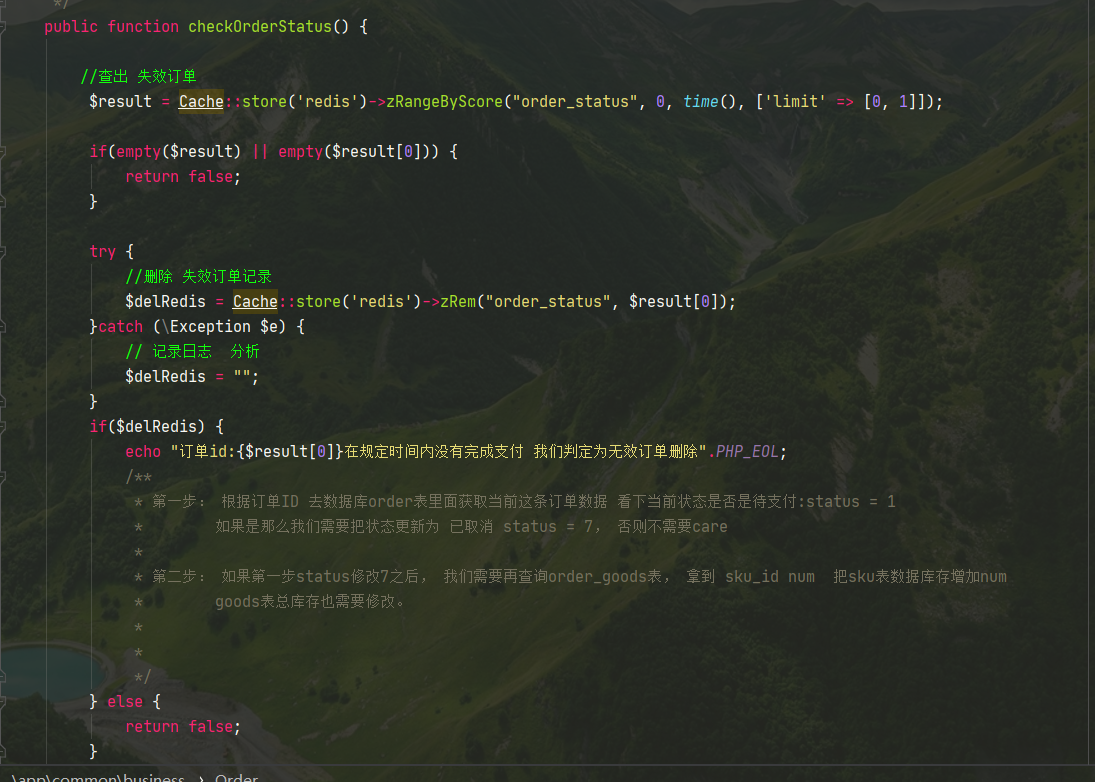Collapse the catch (\Exception $e) fold marker

(2, 327)
